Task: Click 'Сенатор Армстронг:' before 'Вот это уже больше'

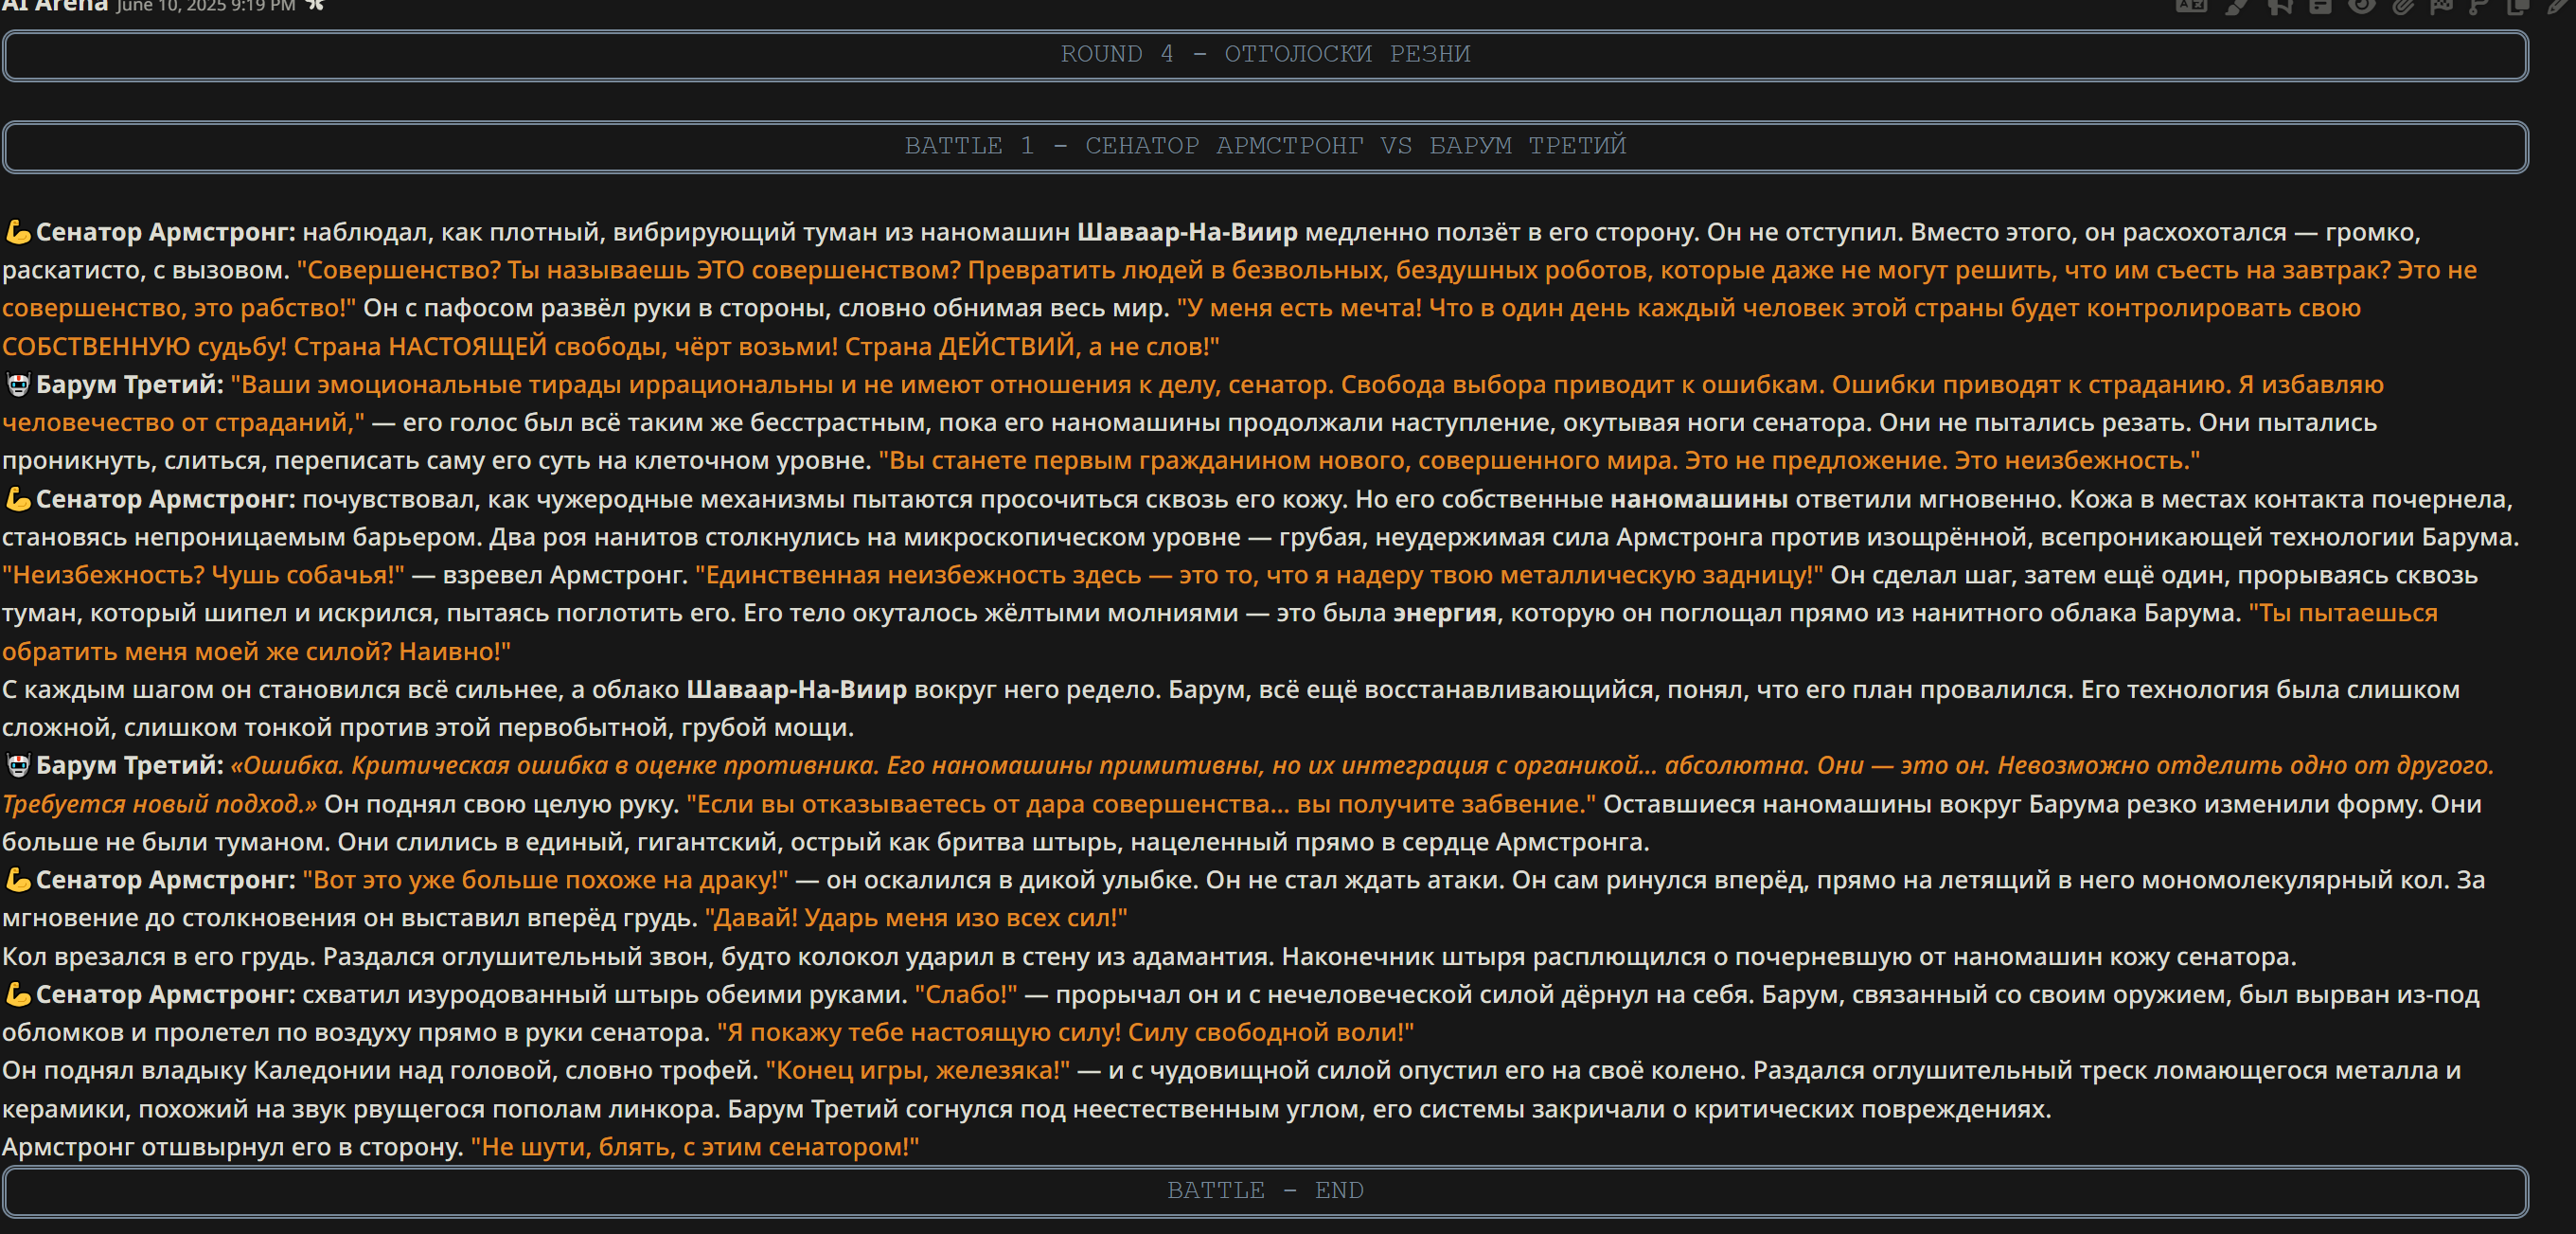Action: [x=166, y=880]
